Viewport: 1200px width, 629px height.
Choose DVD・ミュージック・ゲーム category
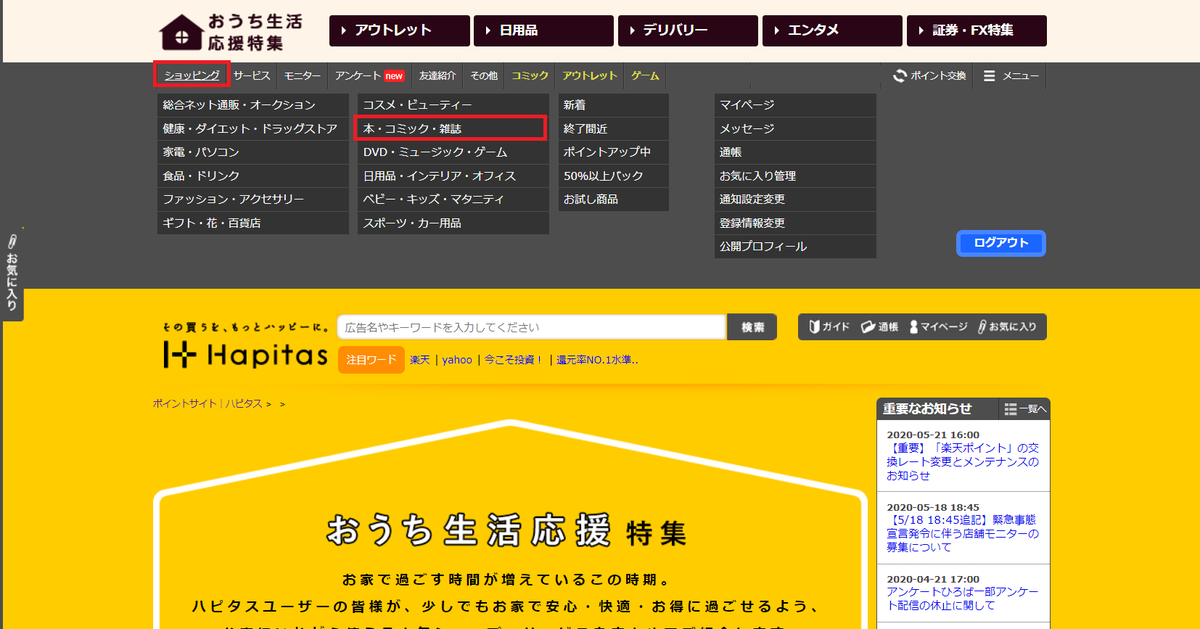(453, 152)
